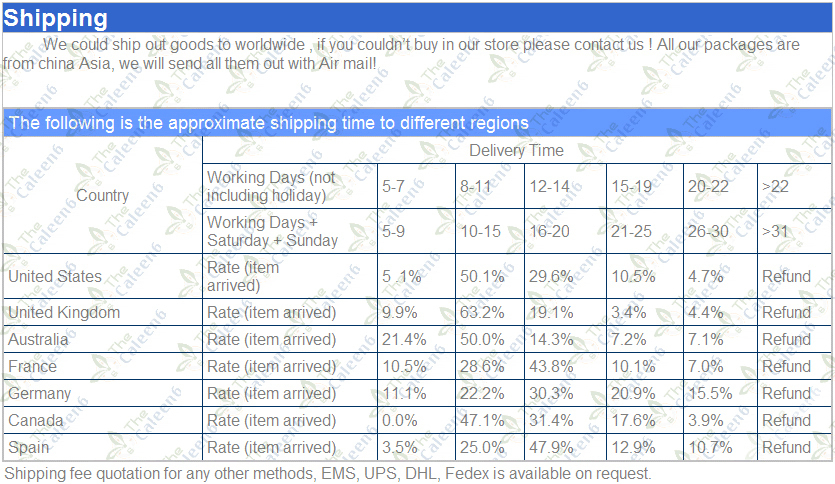Click the France row label

103,366
